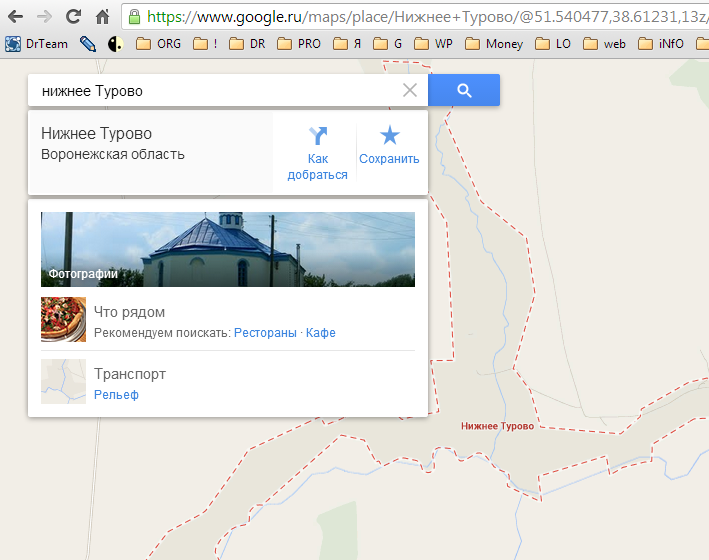Open the web bookmarks folder
This screenshot has width=709, height=560.
pyautogui.click(x=605, y=44)
